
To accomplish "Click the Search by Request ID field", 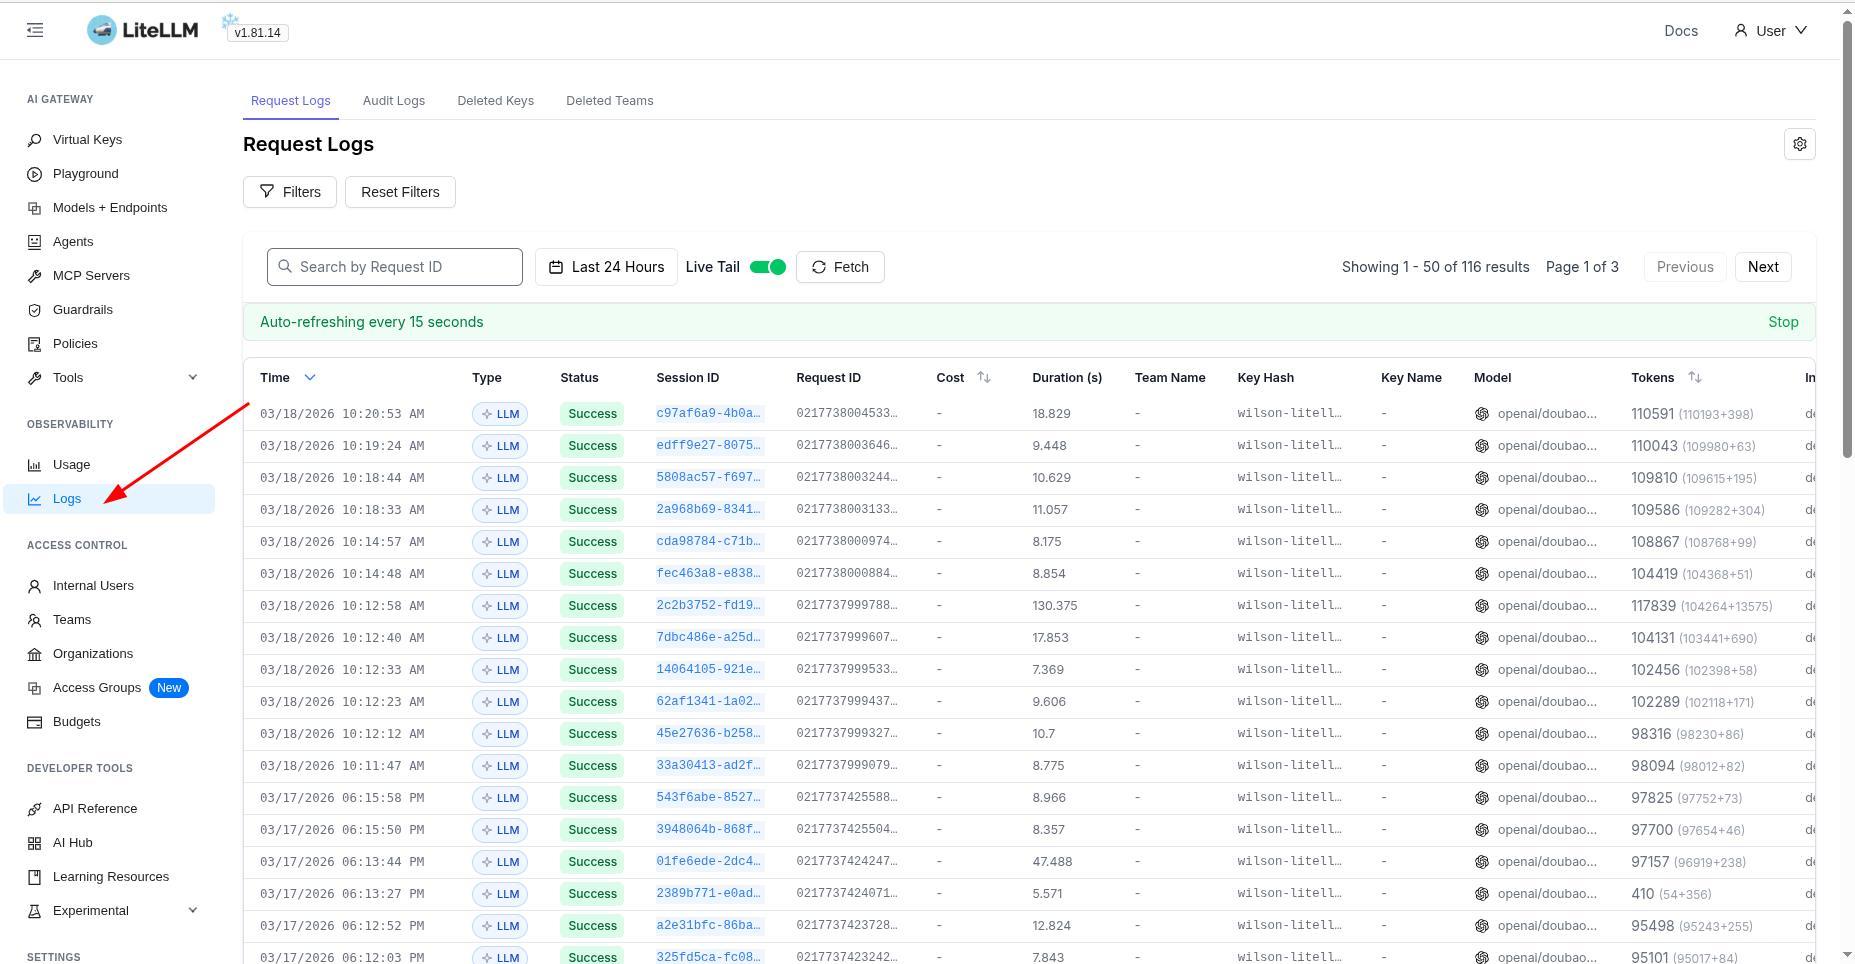I will pyautogui.click(x=394, y=267).
